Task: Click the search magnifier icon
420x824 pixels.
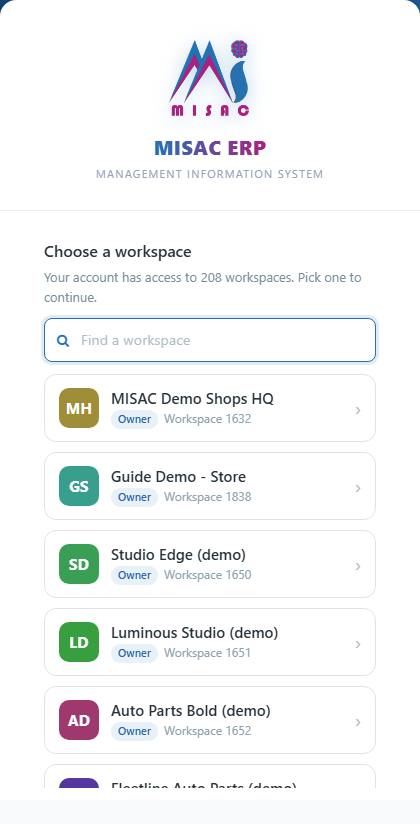Action: coord(63,341)
